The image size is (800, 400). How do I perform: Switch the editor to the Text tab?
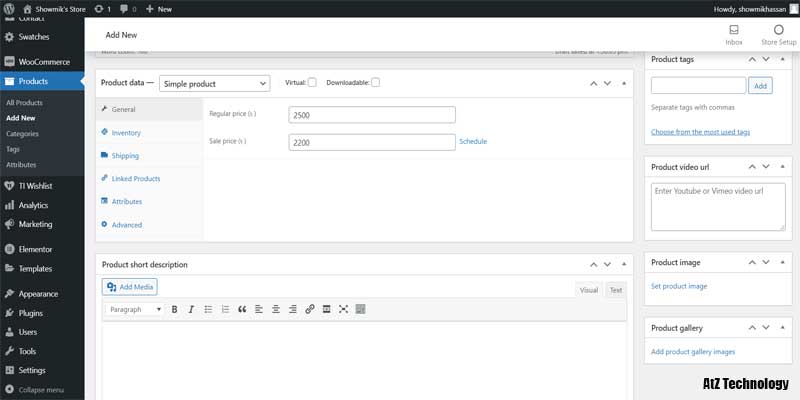click(x=616, y=290)
